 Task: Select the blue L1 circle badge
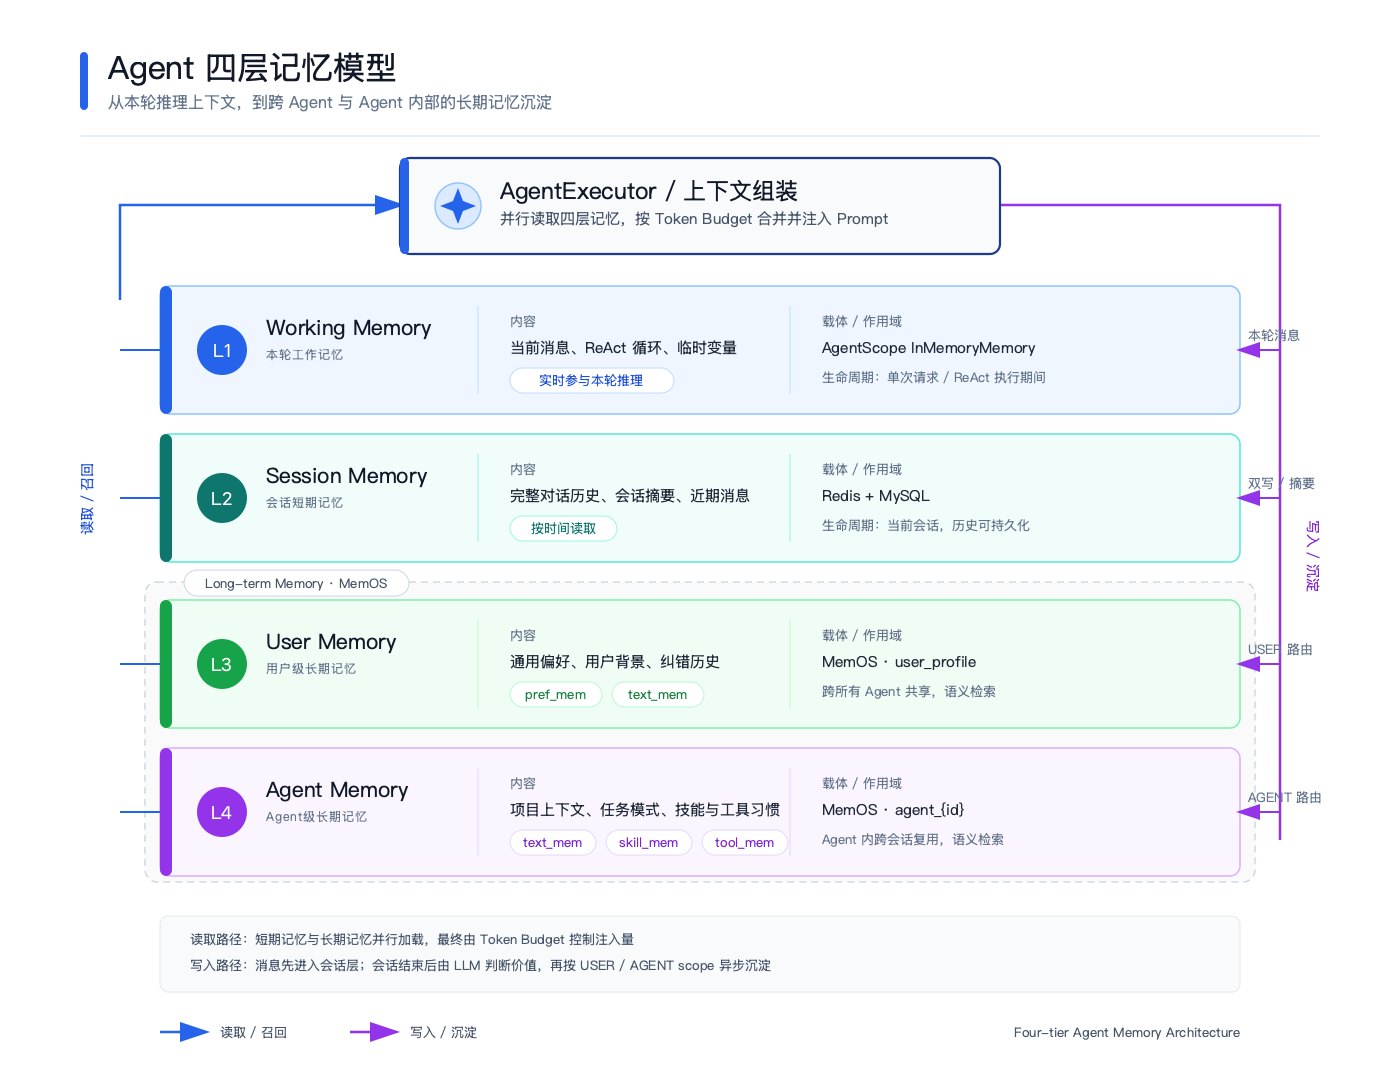point(222,350)
